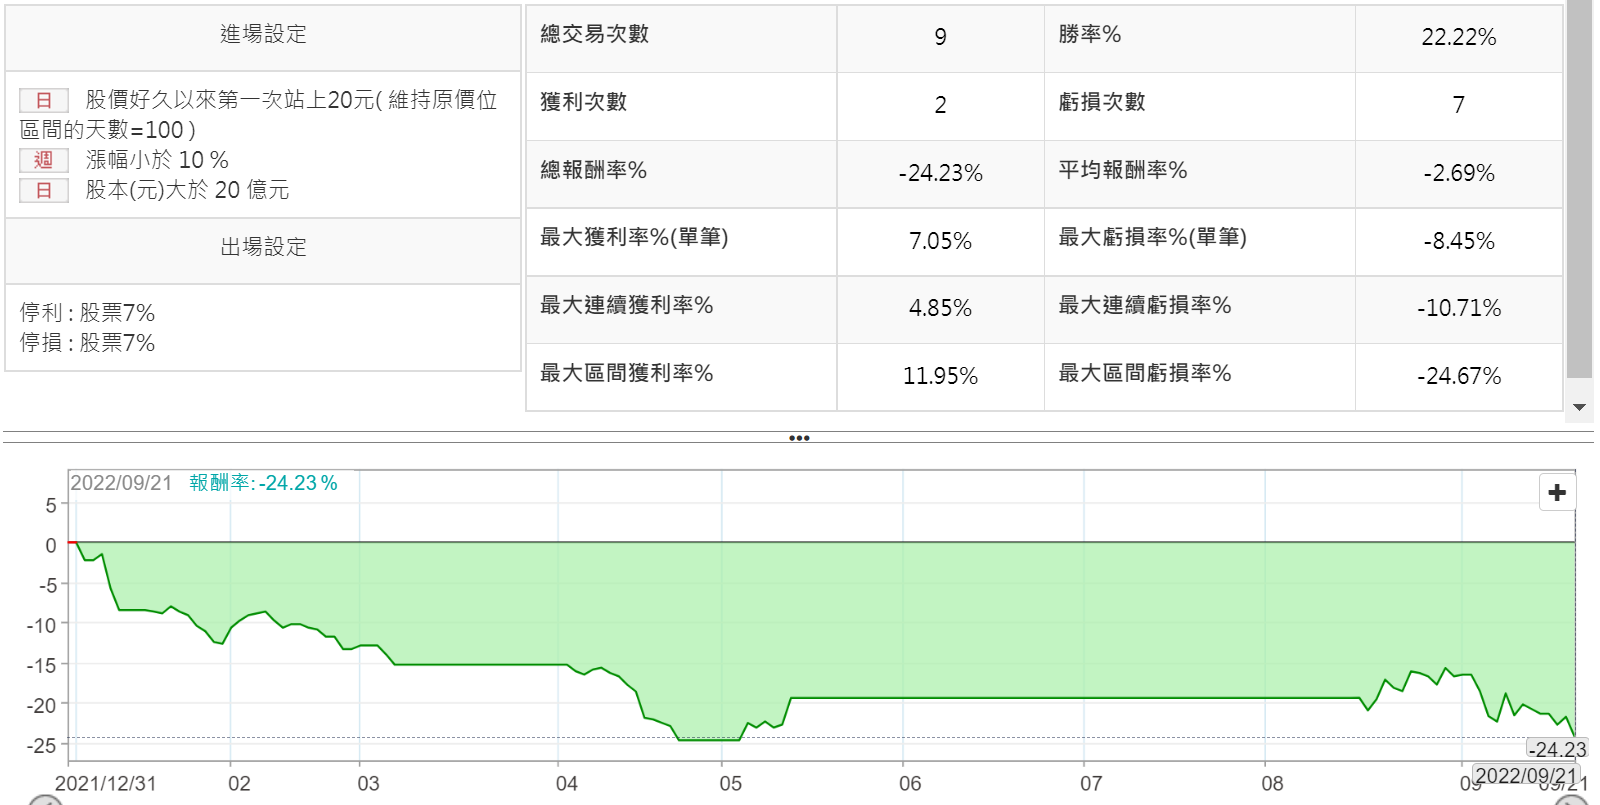Screen dimensions: 1600x805
Task: Click the 報酬率:-24.23 % chart legend text
Action: [263, 483]
